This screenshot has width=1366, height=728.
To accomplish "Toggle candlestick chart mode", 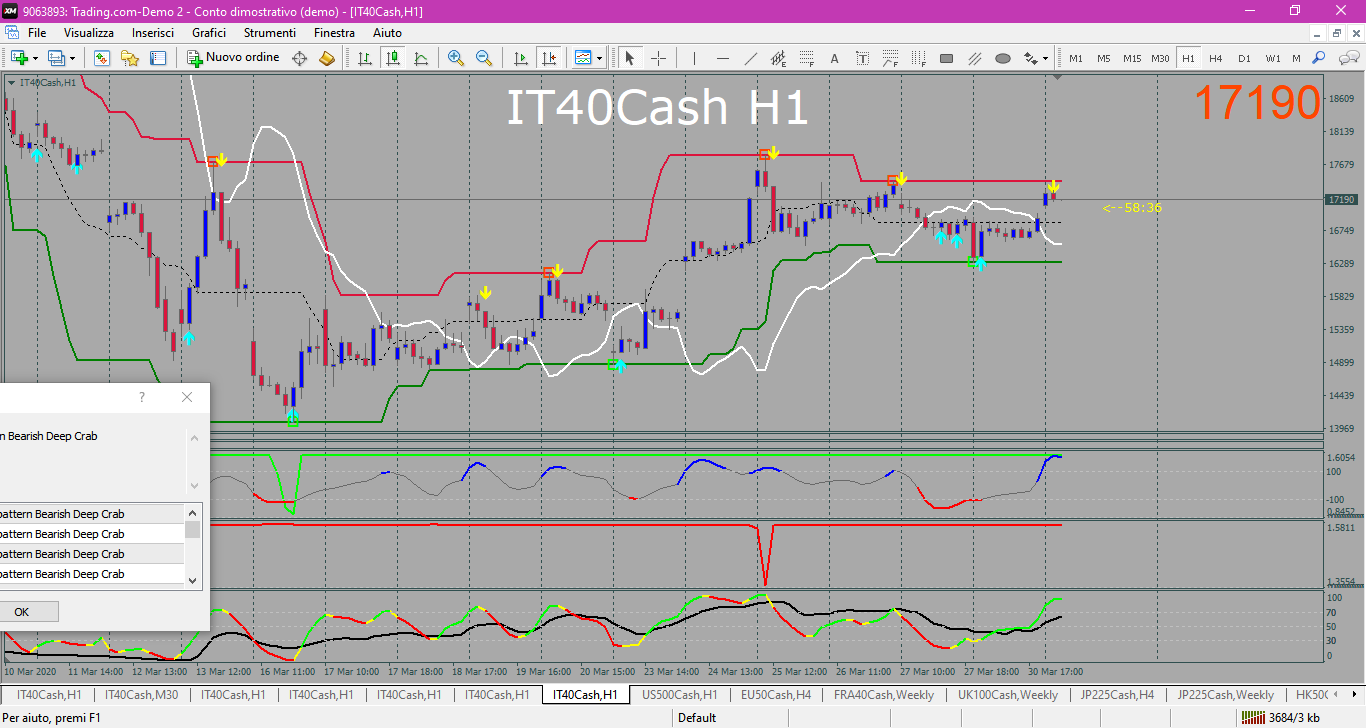I will click(393, 58).
